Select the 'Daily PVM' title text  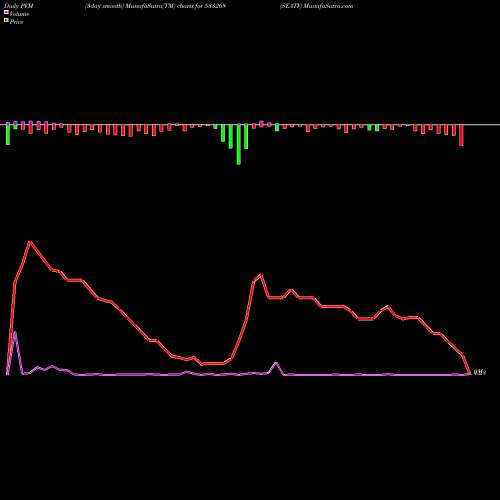coord(19,6)
